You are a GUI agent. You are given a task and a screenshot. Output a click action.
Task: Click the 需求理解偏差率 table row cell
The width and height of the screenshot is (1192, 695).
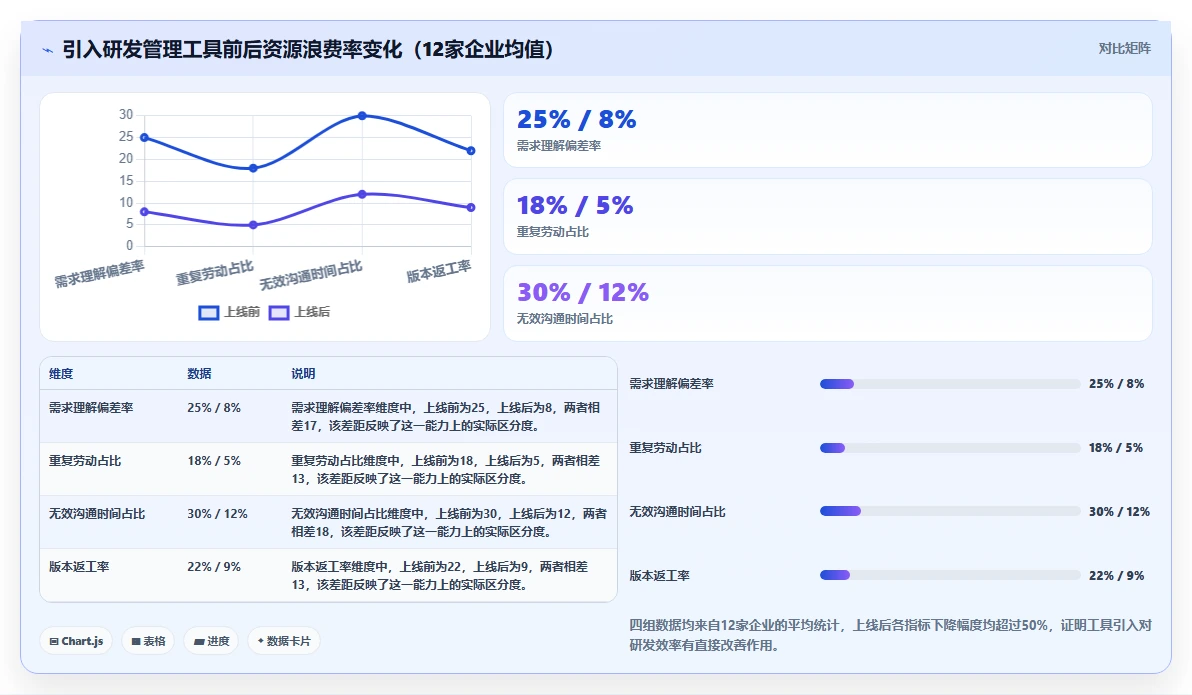pyautogui.click(x=91, y=408)
